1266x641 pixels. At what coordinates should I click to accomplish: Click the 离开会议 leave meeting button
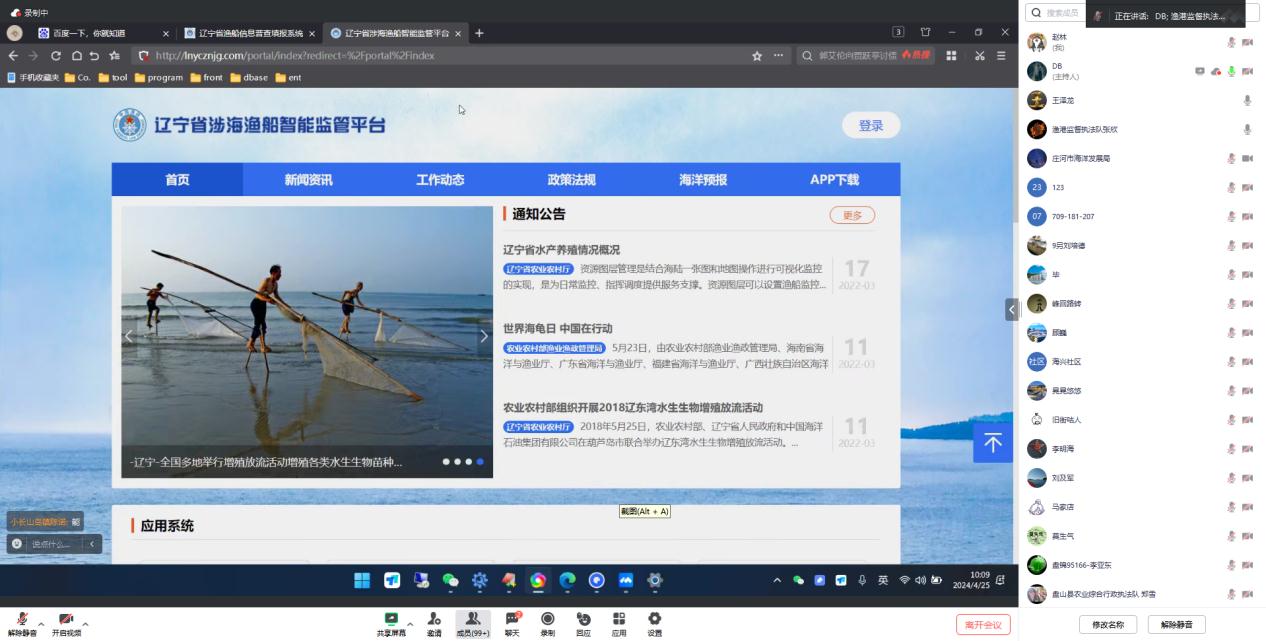(x=983, y=625)
